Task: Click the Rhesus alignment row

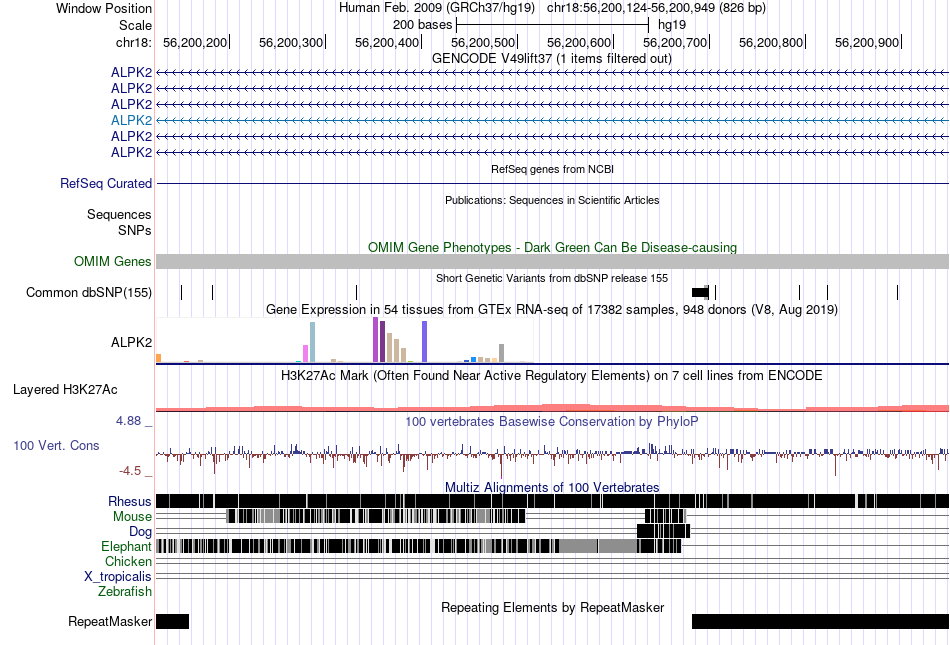Action: pyautogui.click(x=552, y=501)
